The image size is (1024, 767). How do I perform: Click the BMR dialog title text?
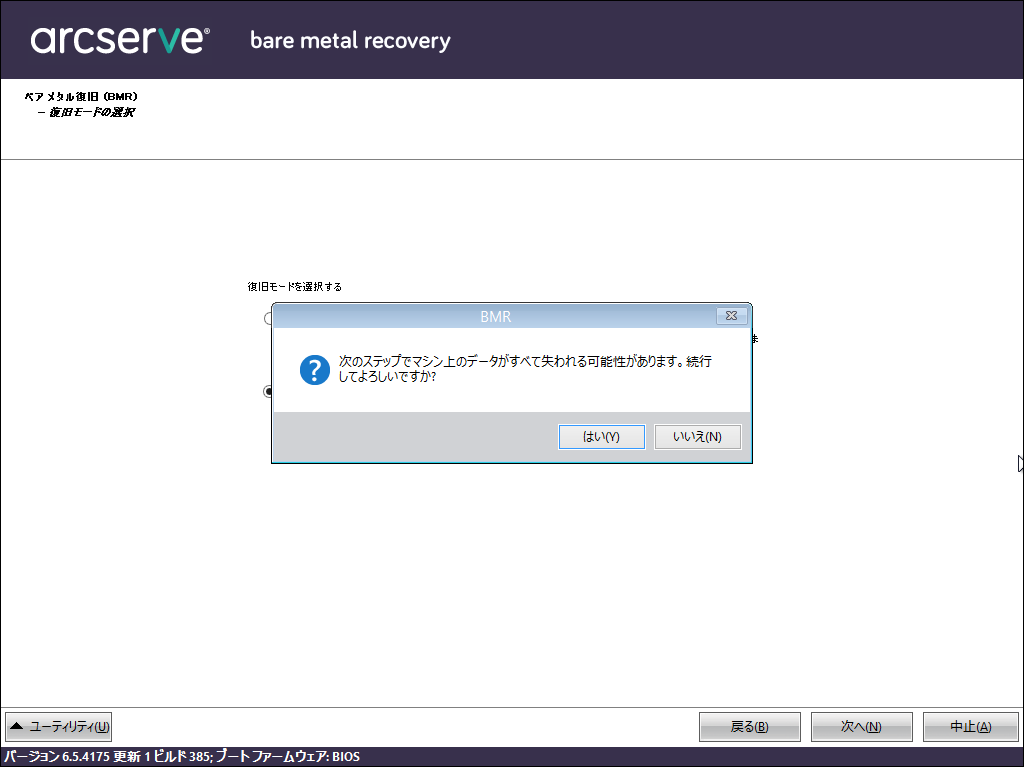coord(496,317)
